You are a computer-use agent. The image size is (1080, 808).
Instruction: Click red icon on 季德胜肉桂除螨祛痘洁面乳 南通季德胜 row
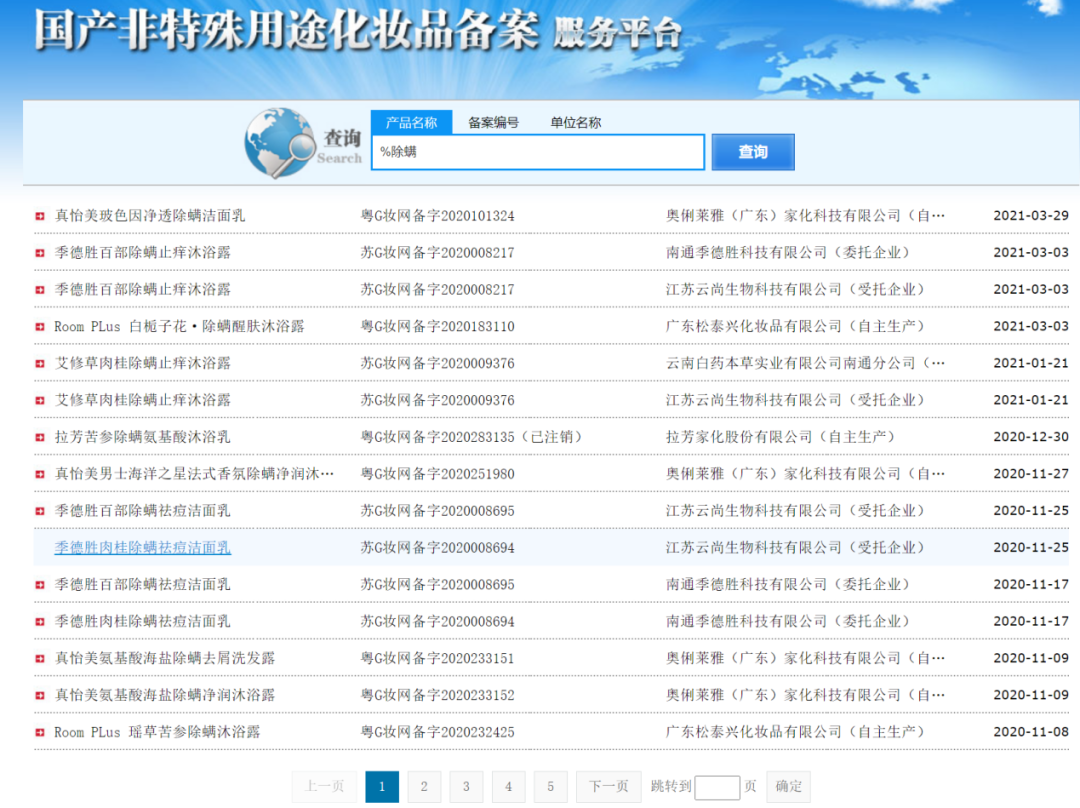click(40, 622)
